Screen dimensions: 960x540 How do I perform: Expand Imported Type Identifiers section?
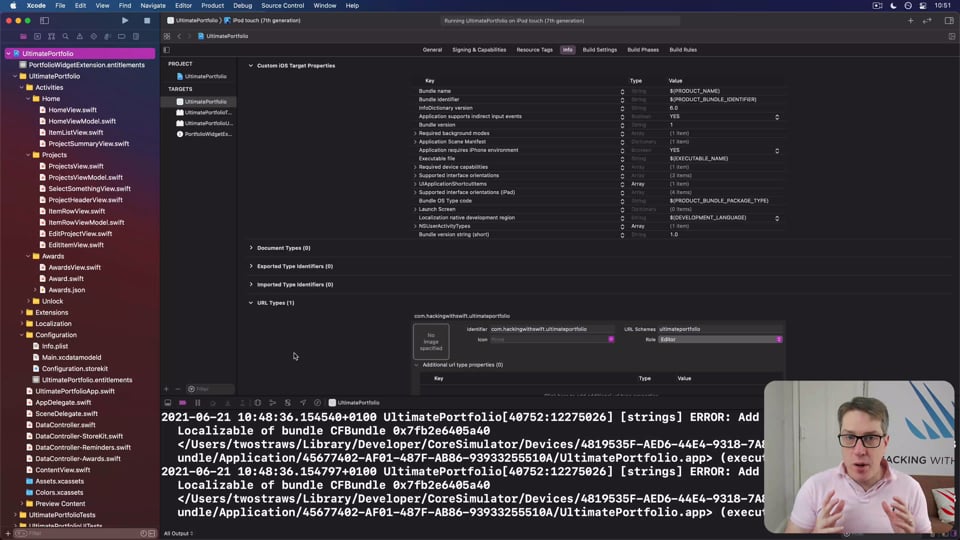(251, 285)
